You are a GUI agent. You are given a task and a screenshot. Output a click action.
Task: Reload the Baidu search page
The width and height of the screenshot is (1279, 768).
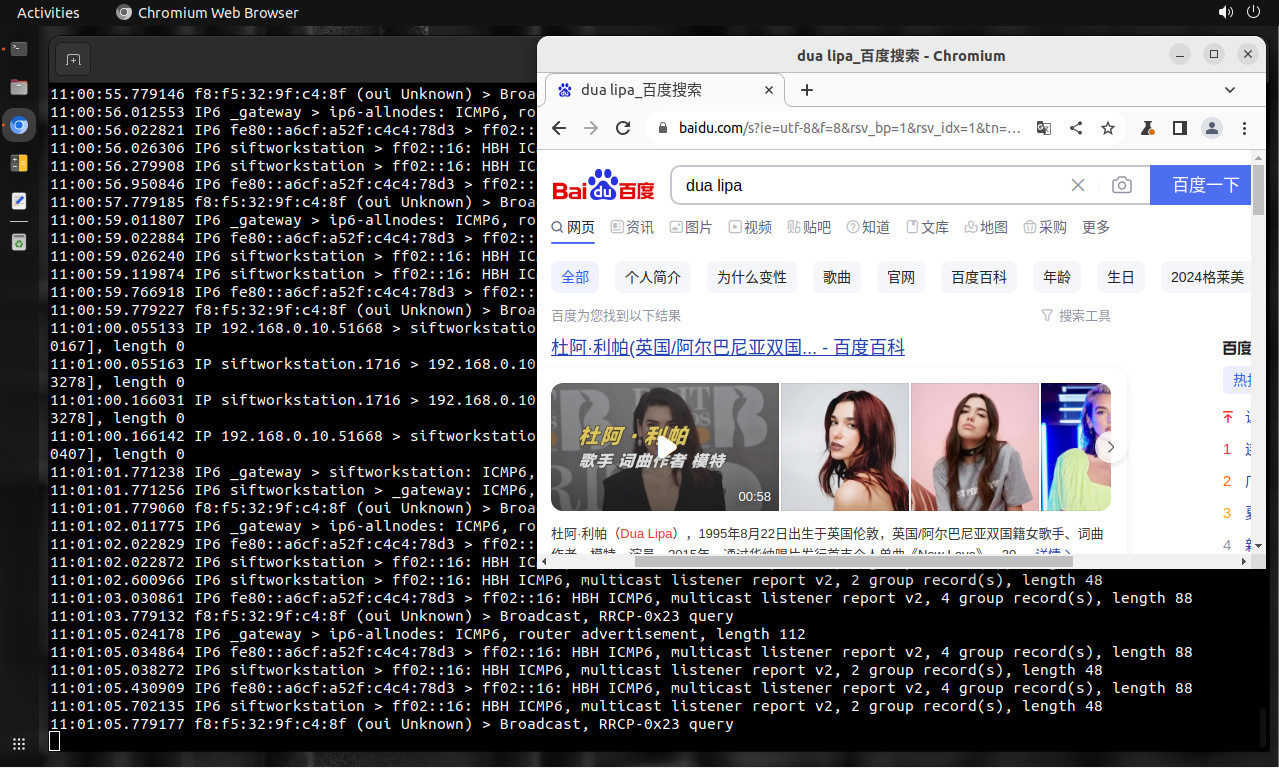click(623, 128)
